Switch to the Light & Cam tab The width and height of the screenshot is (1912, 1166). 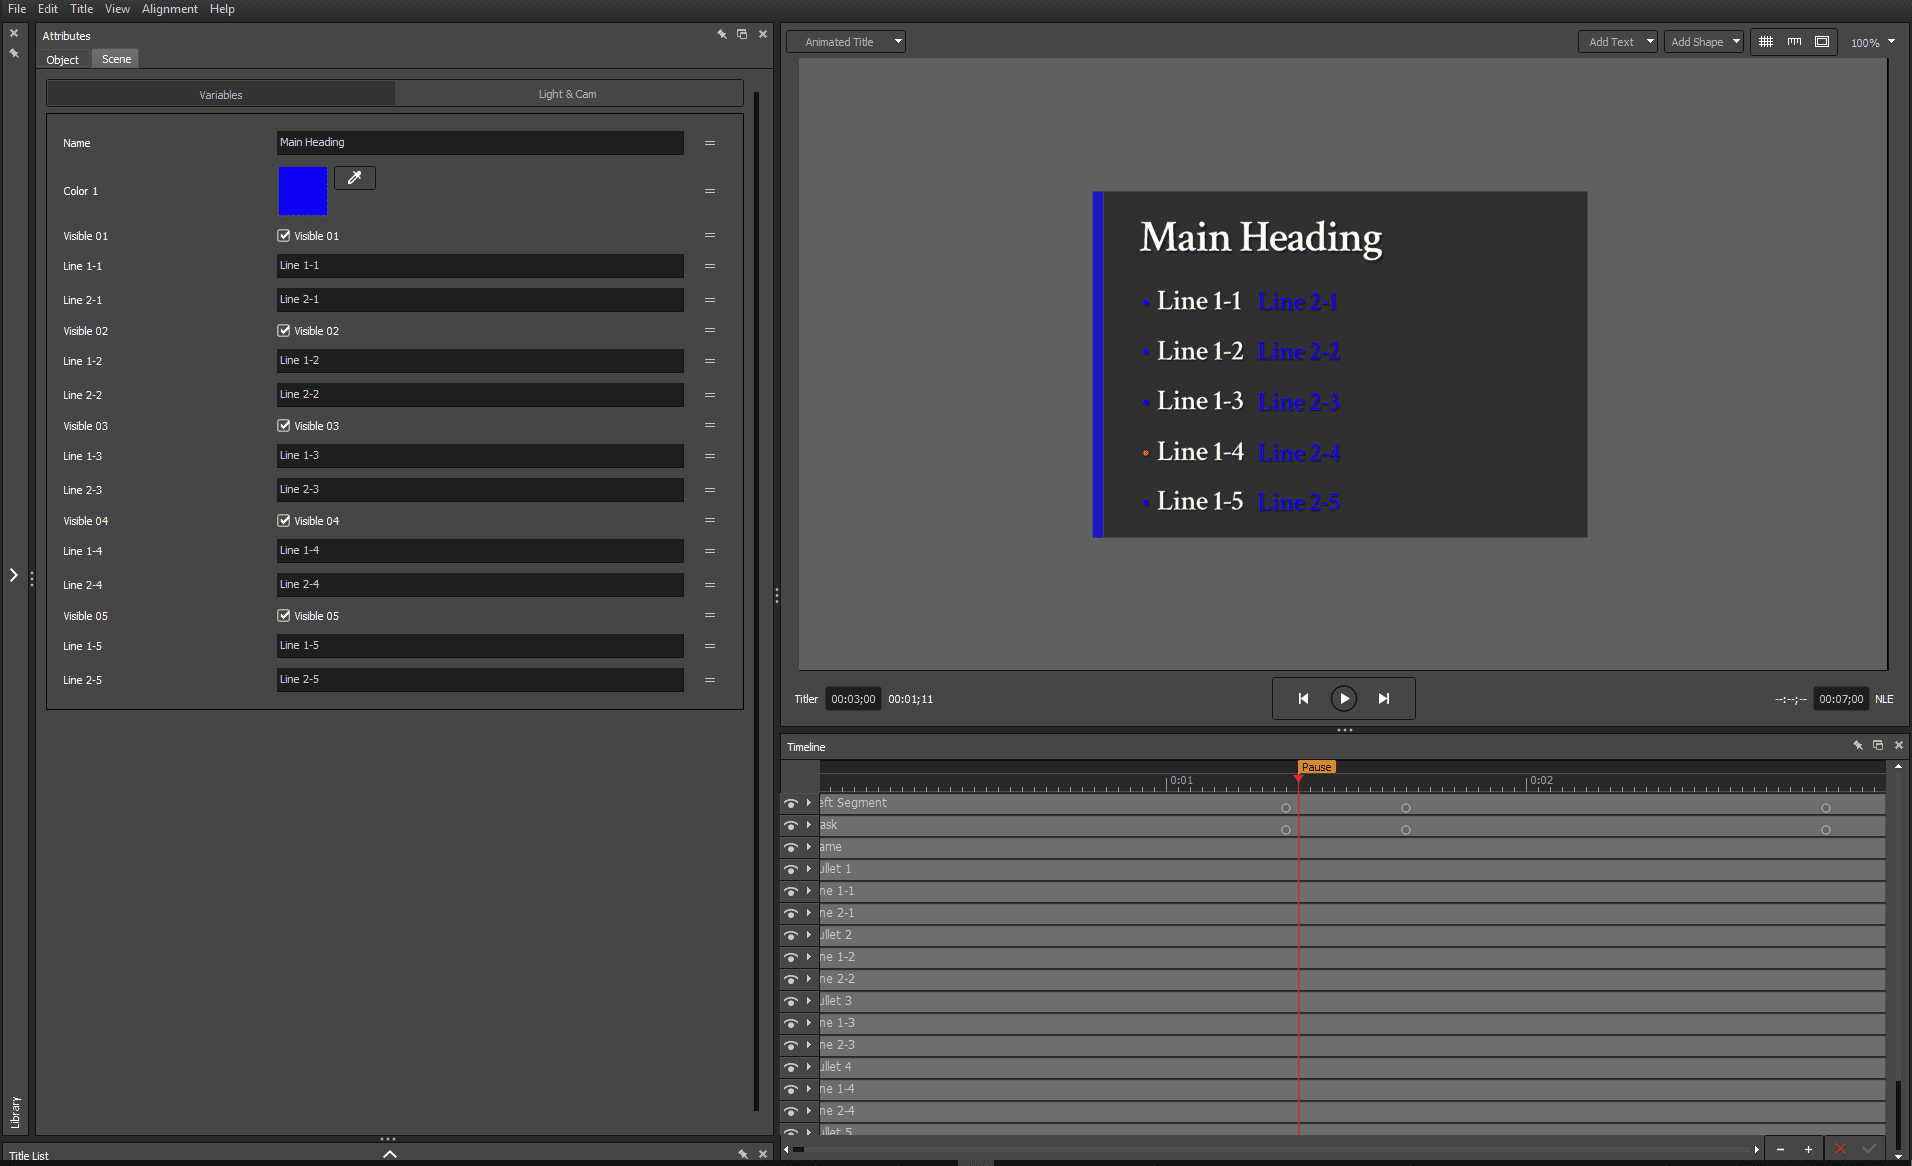point(567,94)
